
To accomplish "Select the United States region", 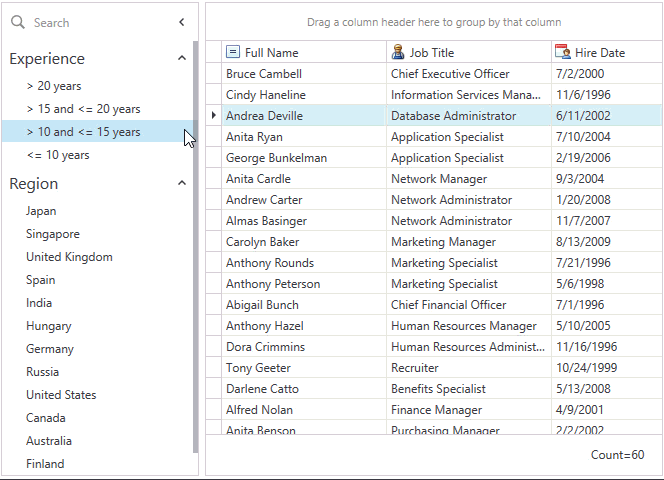I will [x=61, y=395].
